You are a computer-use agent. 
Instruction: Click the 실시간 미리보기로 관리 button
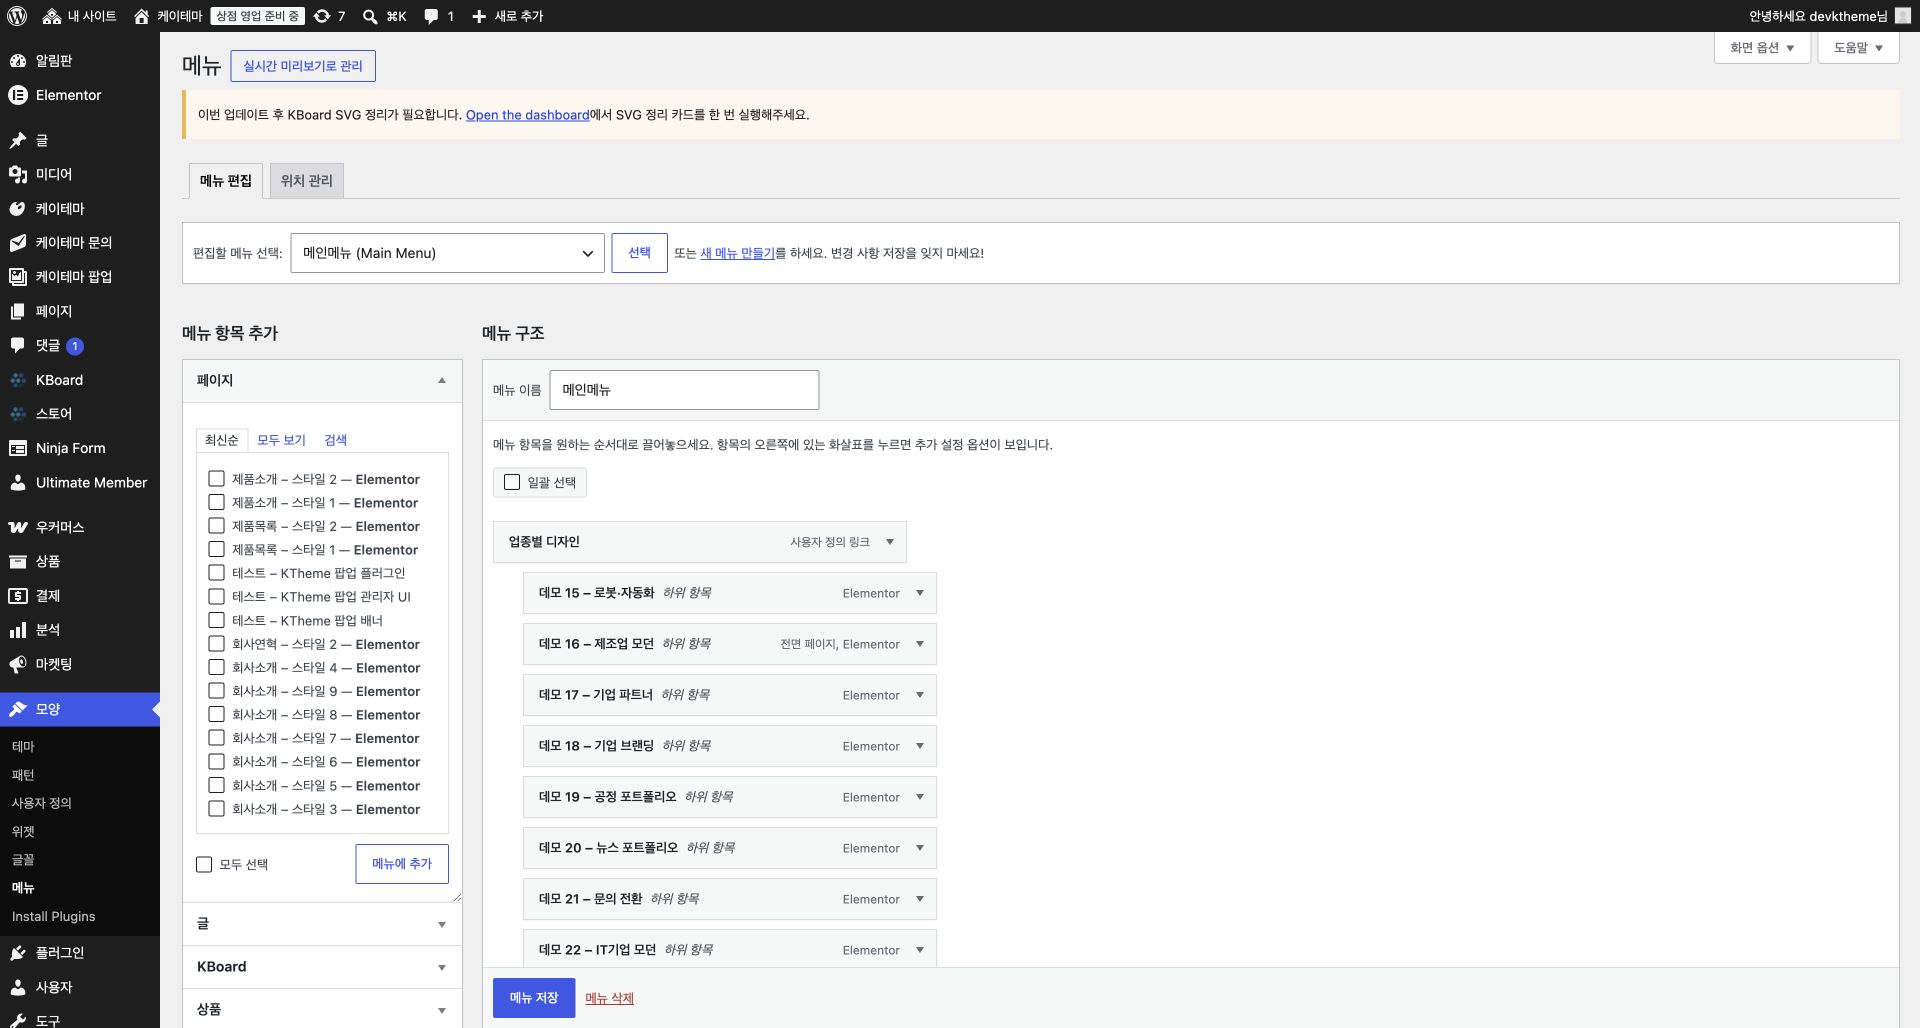[x=303, y=66]
